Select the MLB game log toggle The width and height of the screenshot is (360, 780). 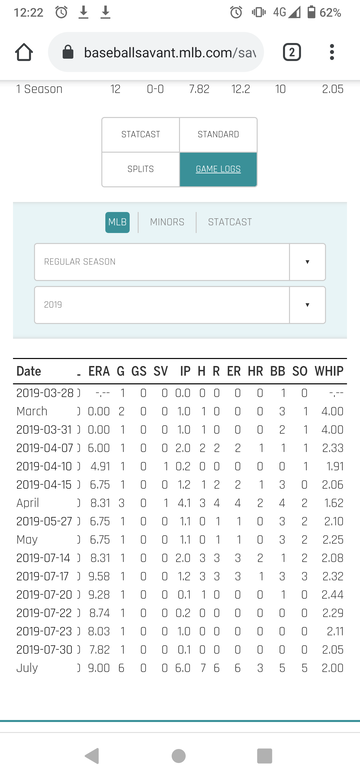tap(117, 222)
